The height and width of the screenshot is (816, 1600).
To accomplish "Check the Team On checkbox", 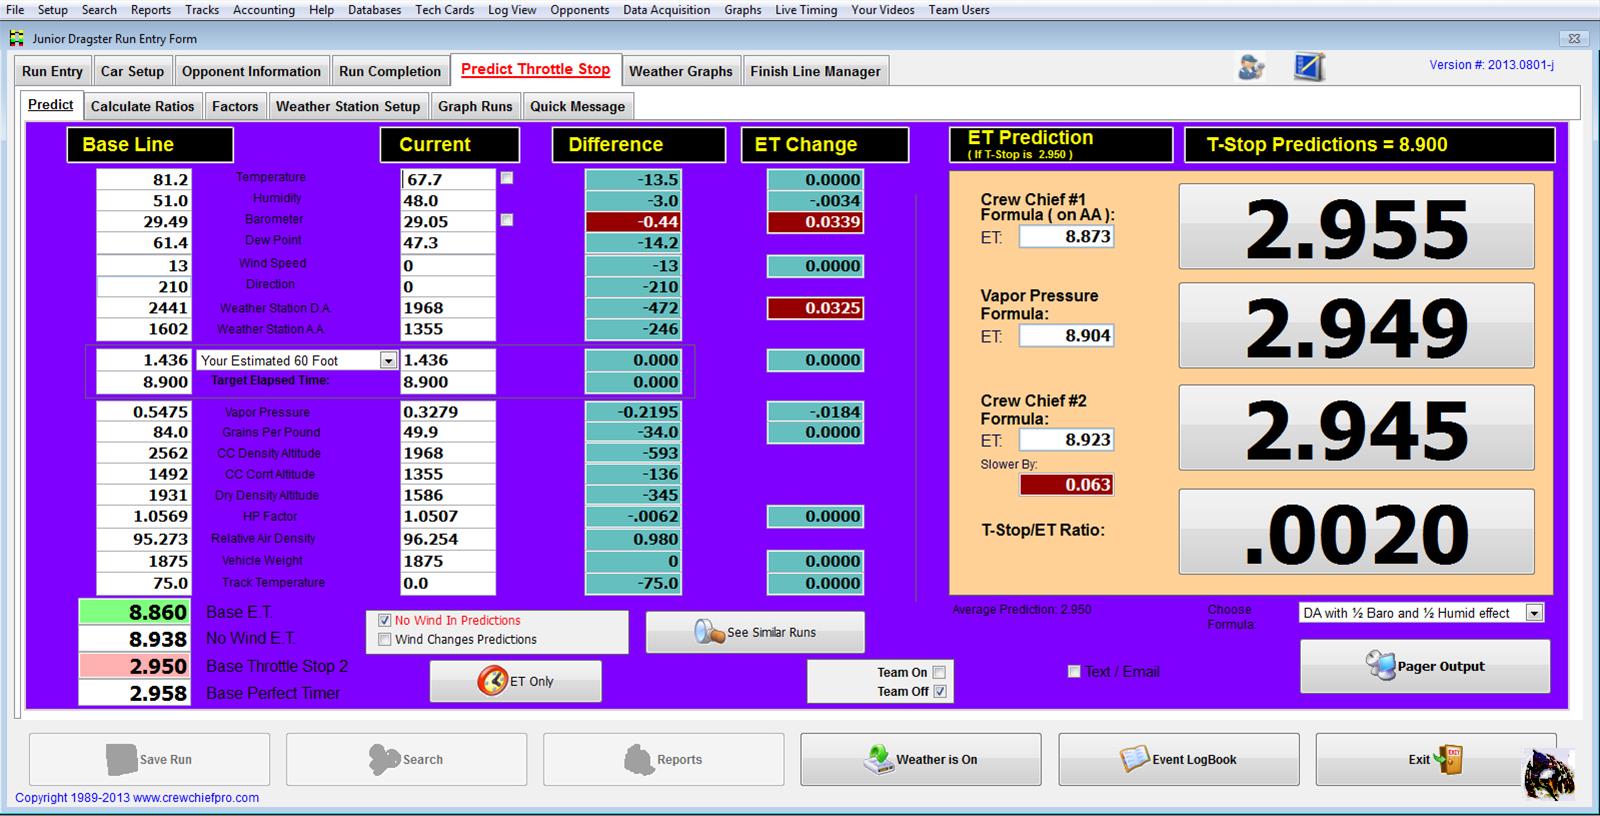I will point(939,672).
